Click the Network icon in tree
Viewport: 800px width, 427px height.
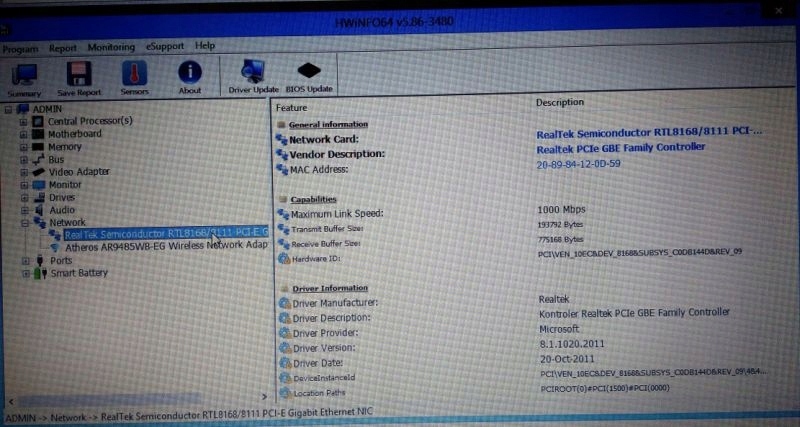40,222
